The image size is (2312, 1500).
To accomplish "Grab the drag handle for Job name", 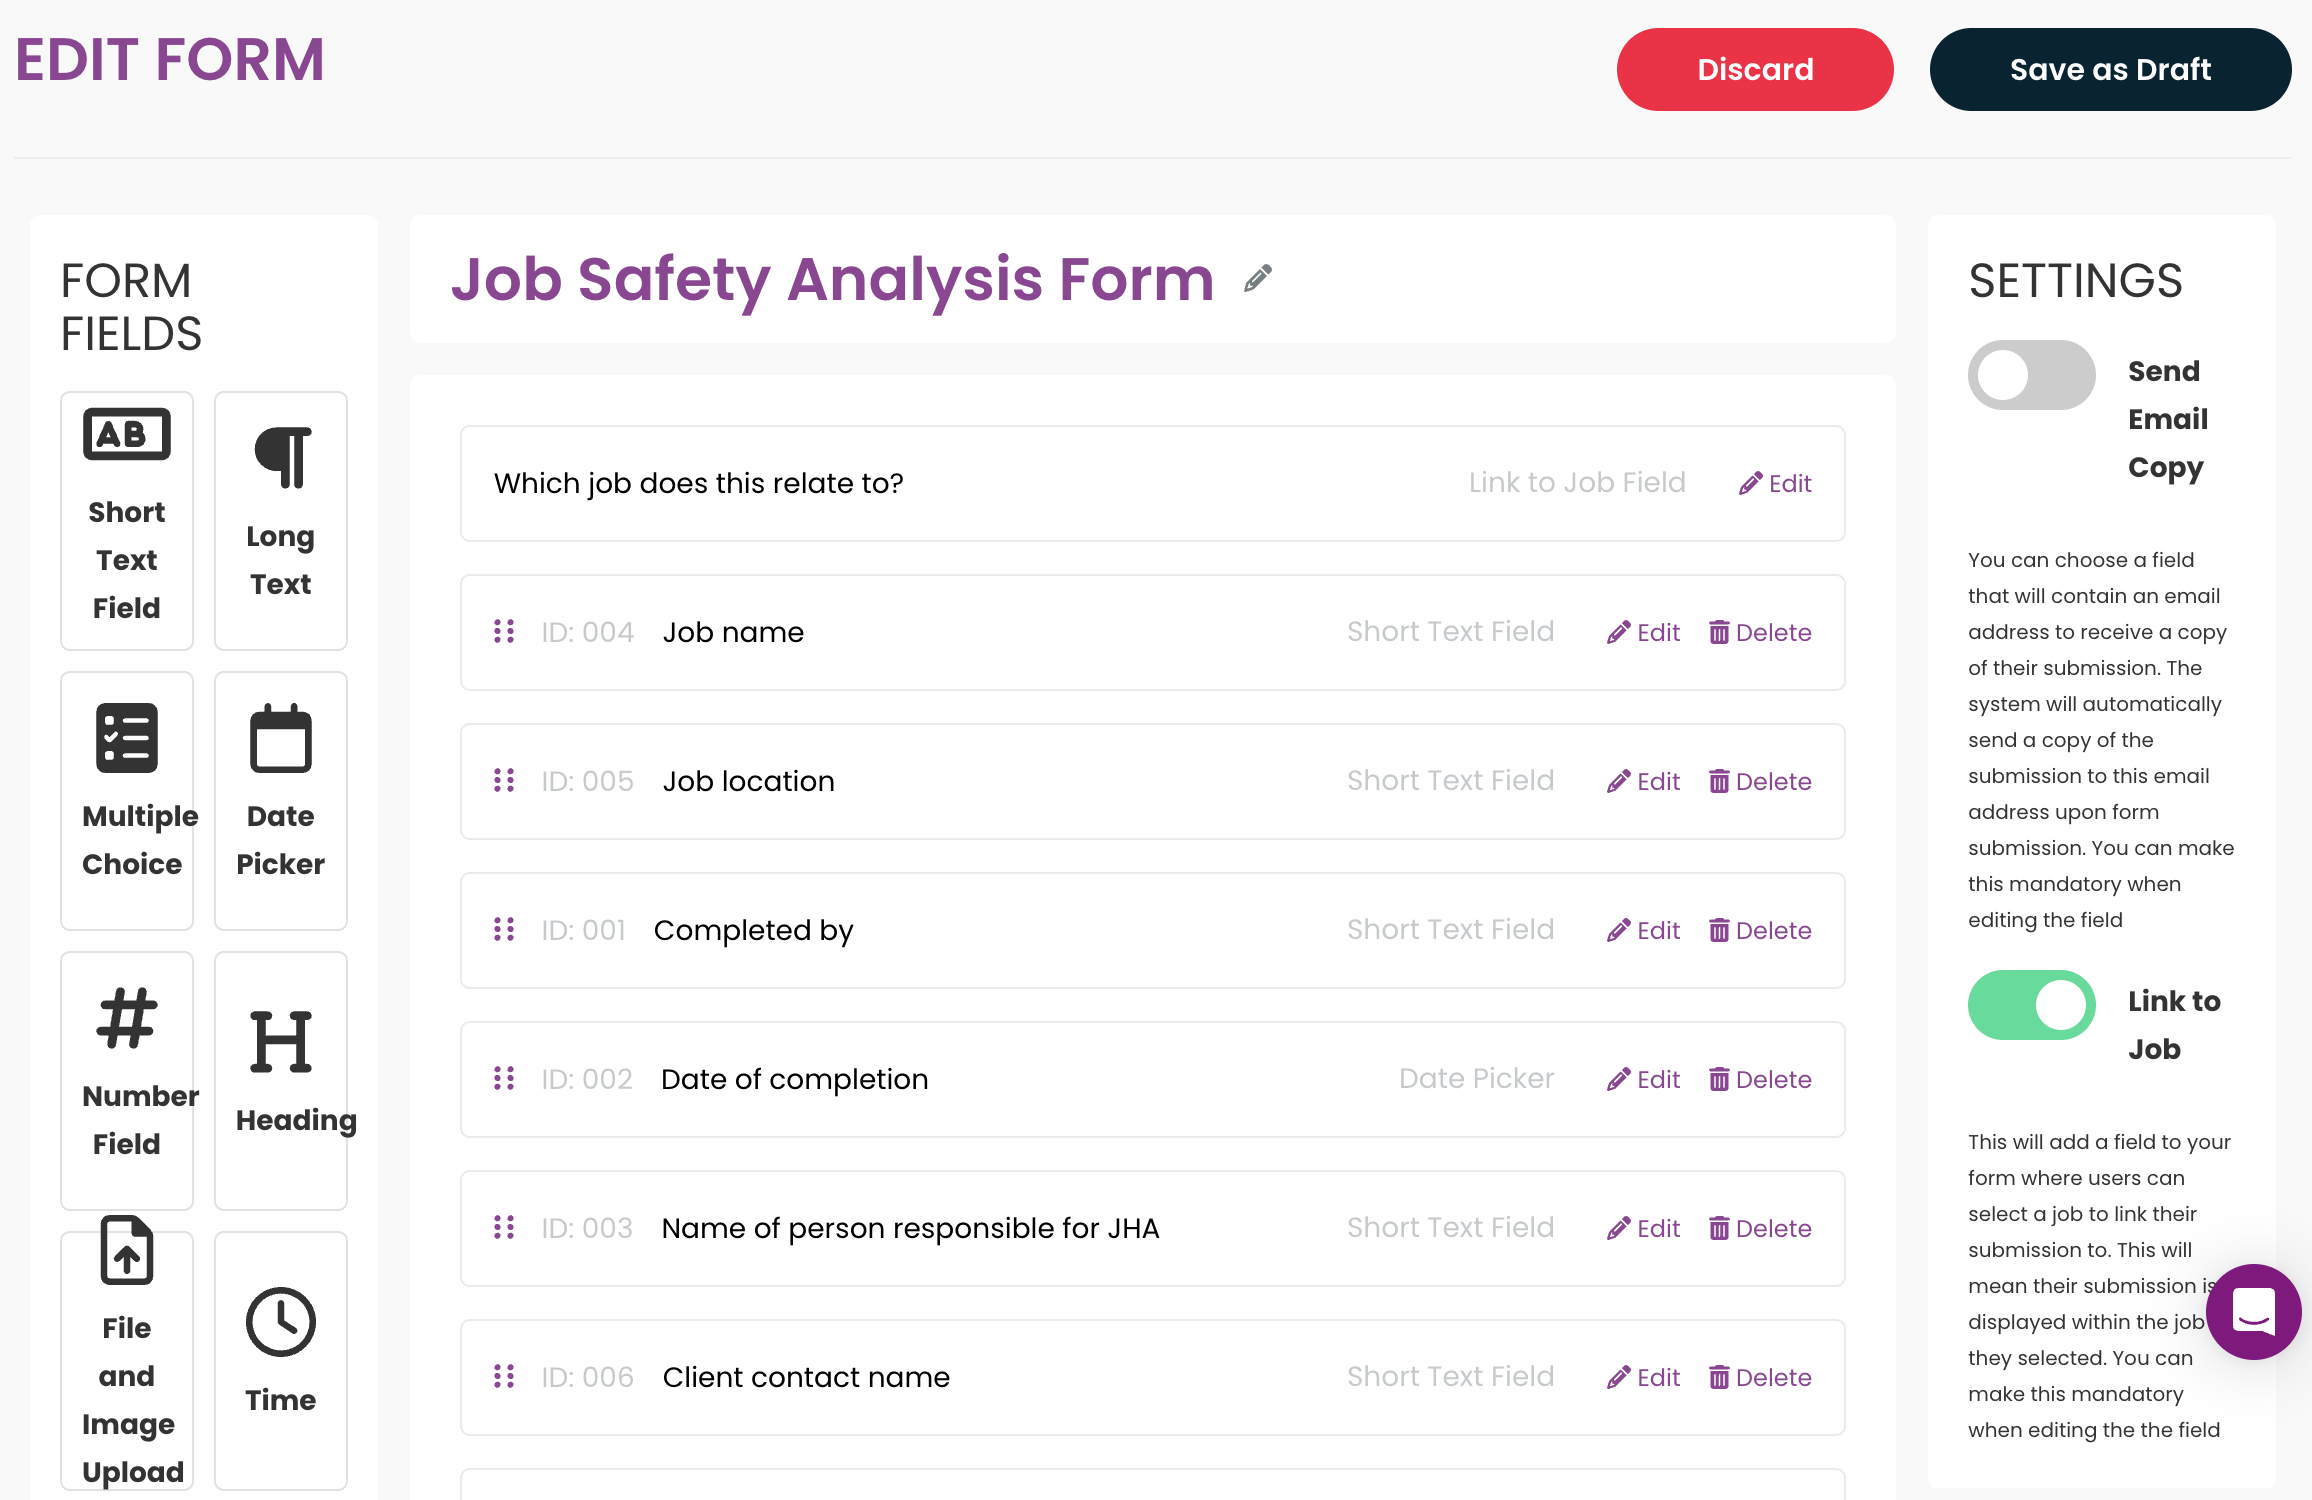I will [504, 632].
